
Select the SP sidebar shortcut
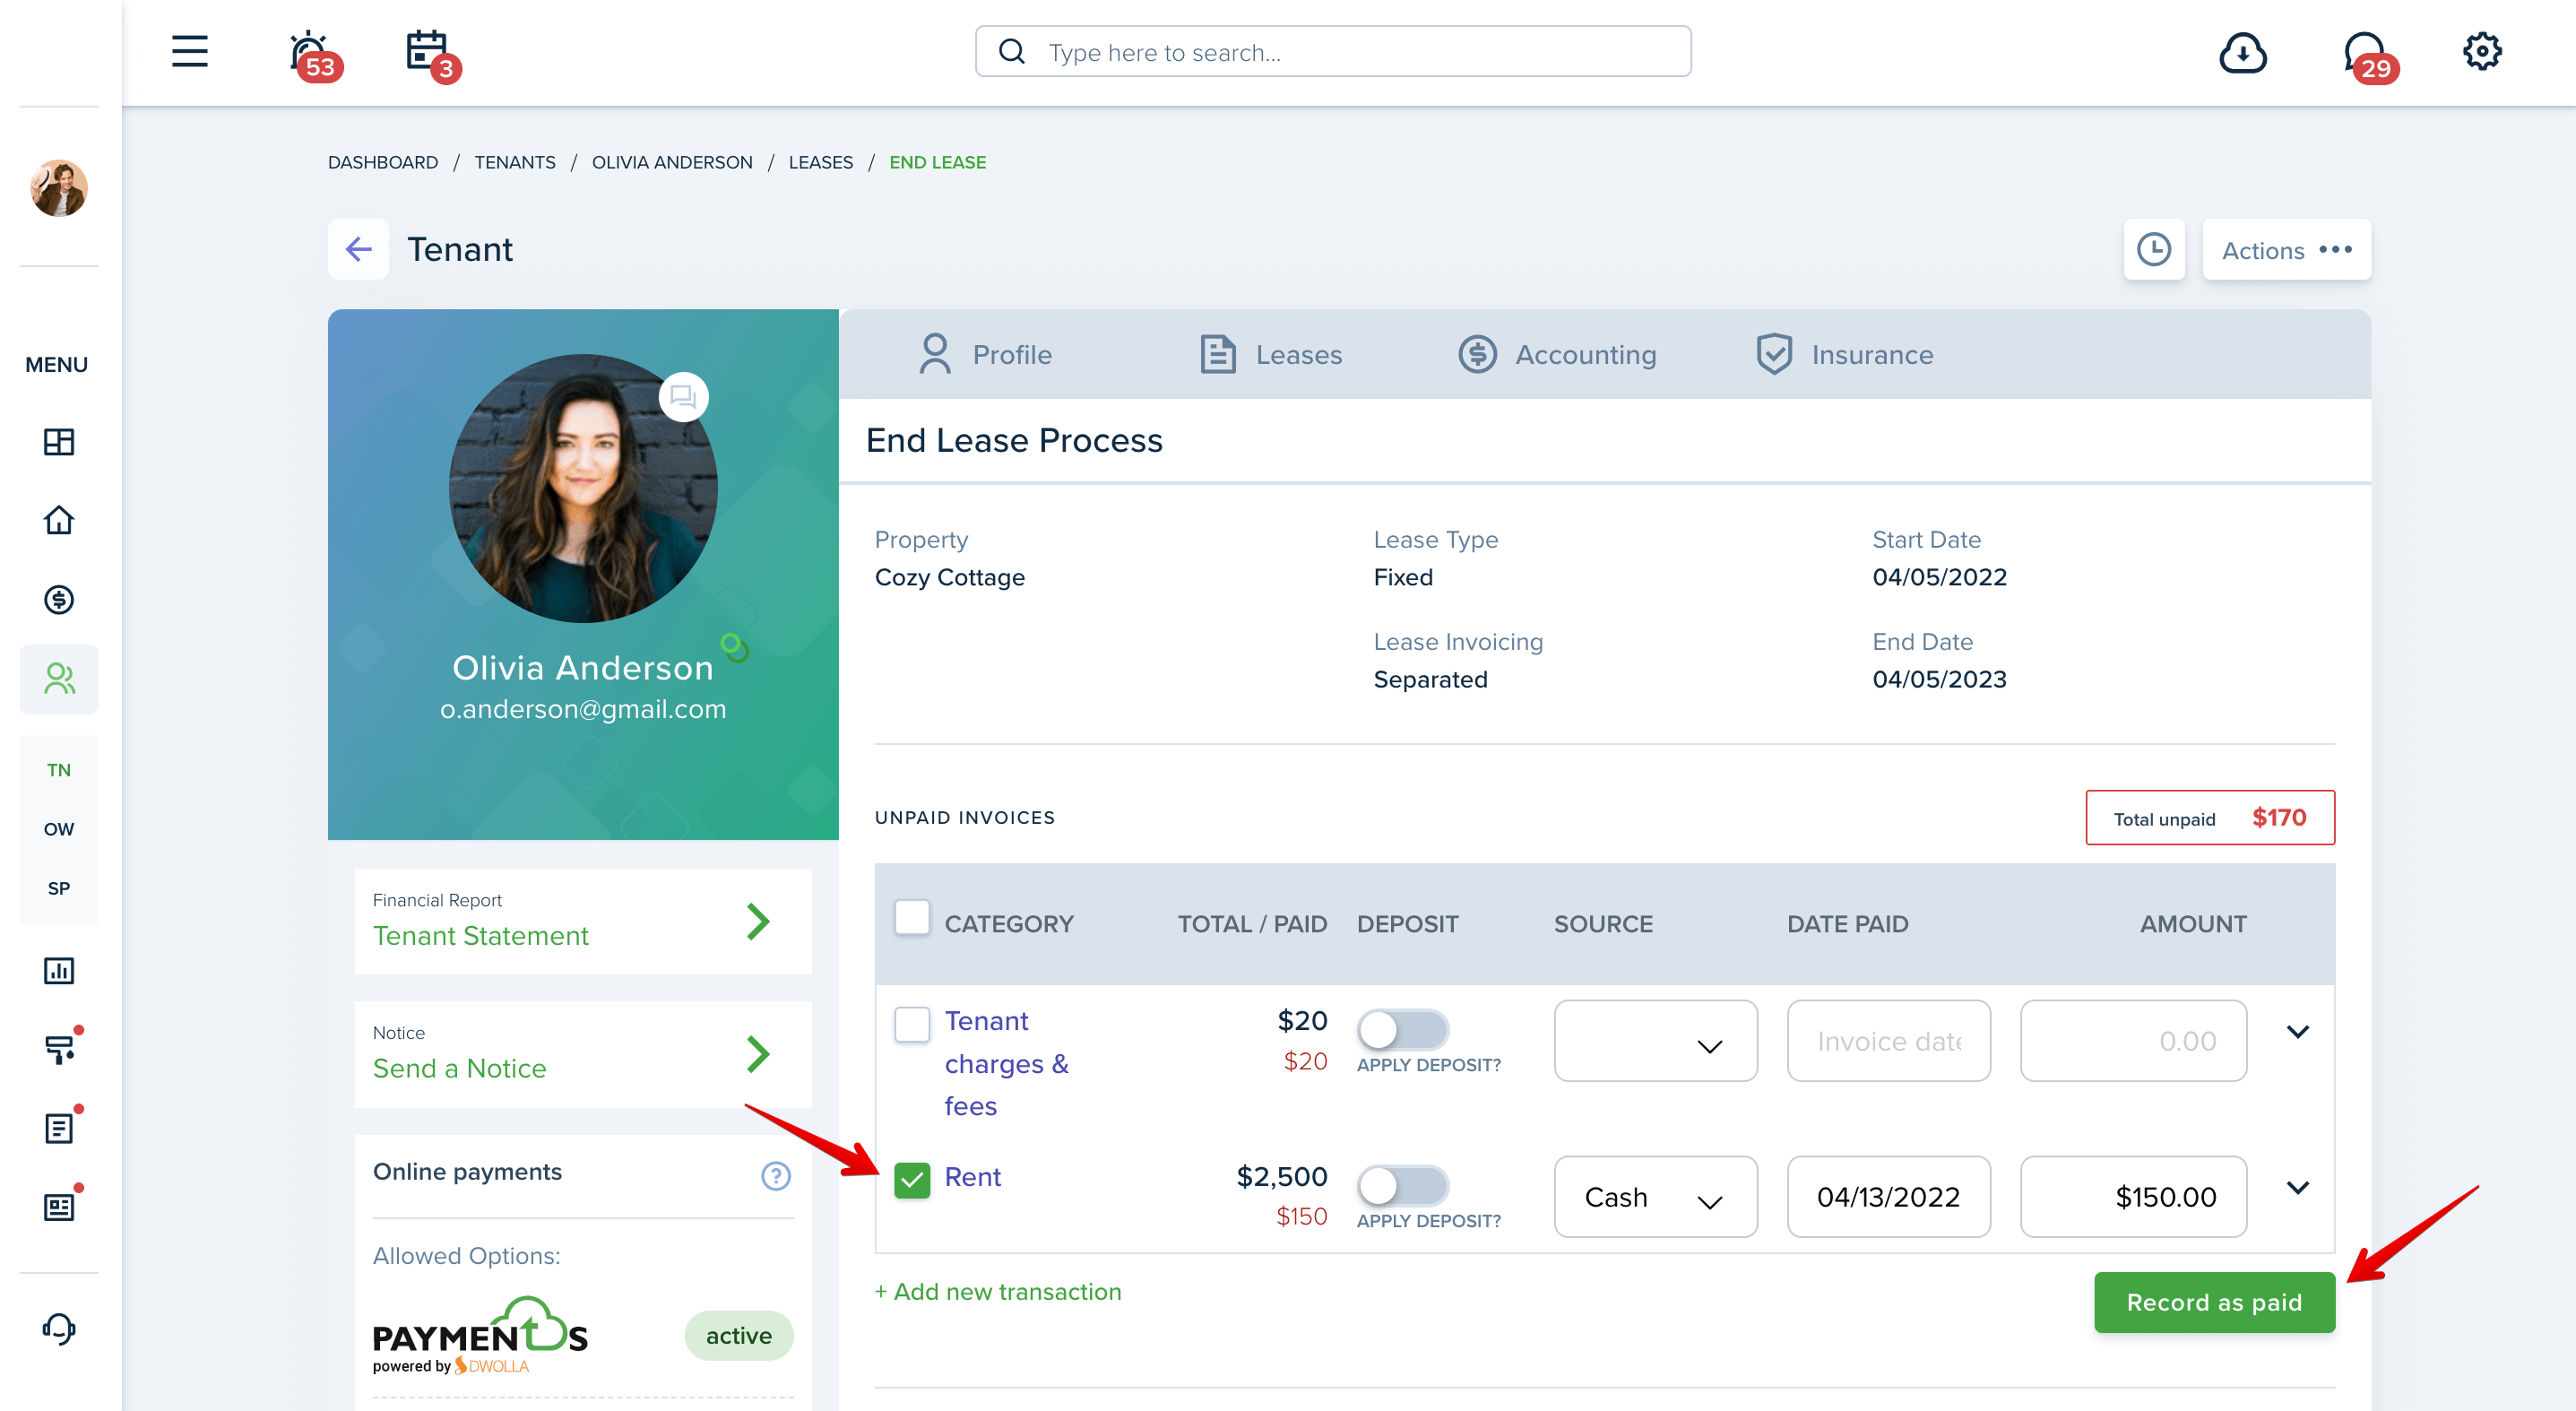click(x=59, y=888)
